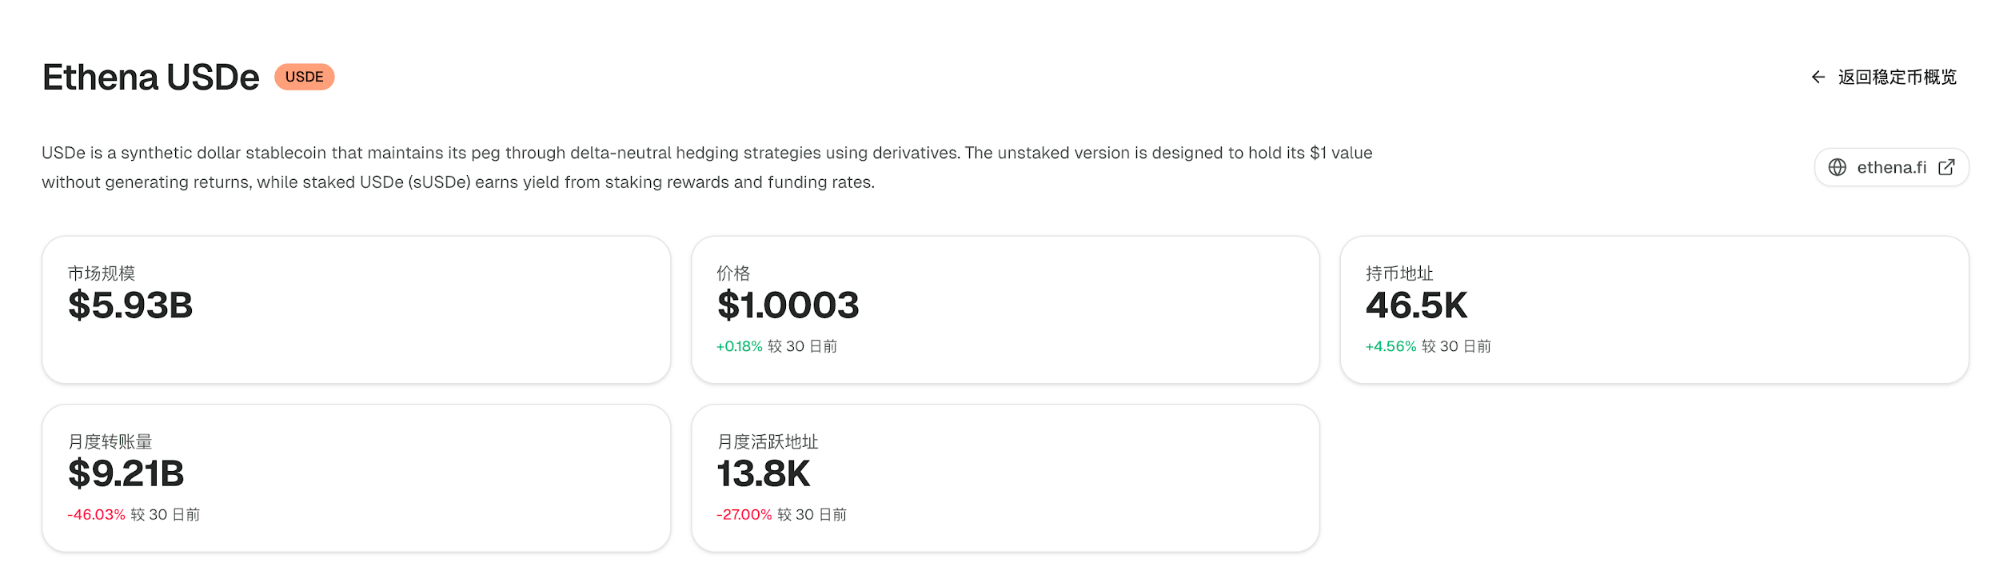Click the 13.8K monthly active addresses value

(x=763, y=473)
